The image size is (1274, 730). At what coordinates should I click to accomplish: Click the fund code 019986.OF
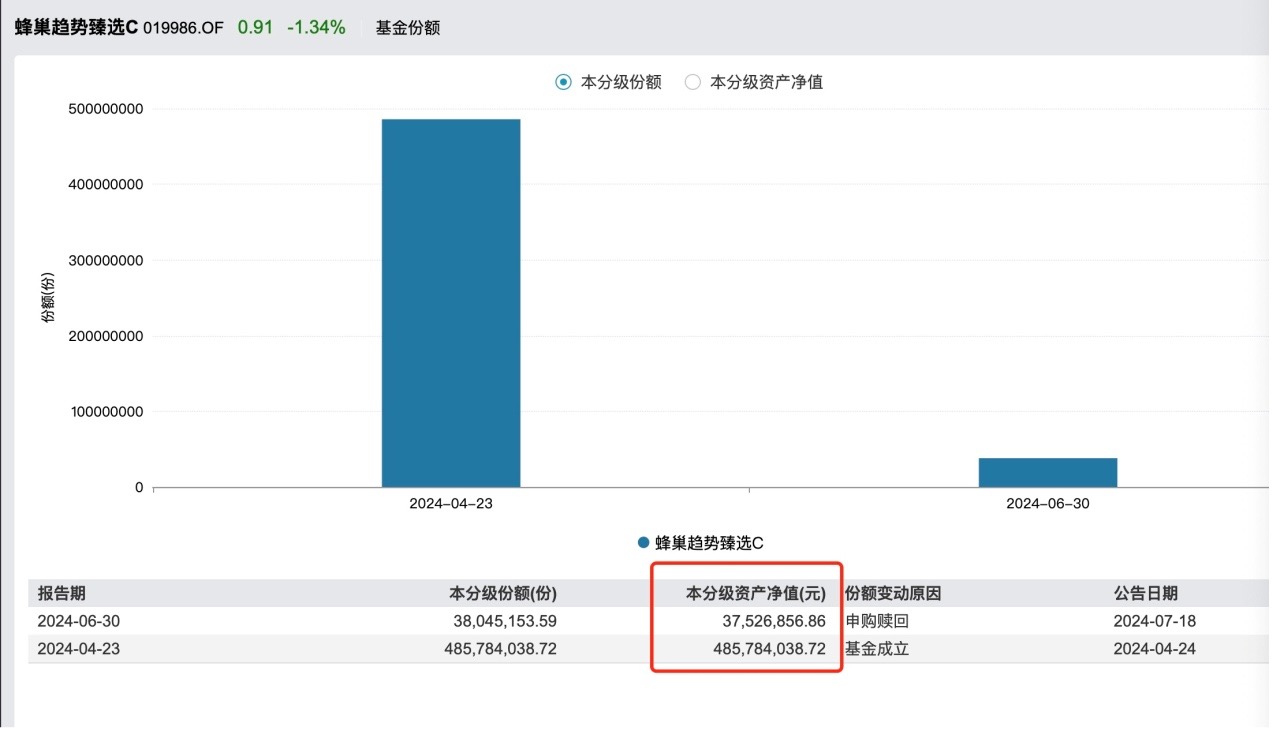pyautogui.click(x=183, y=28)
